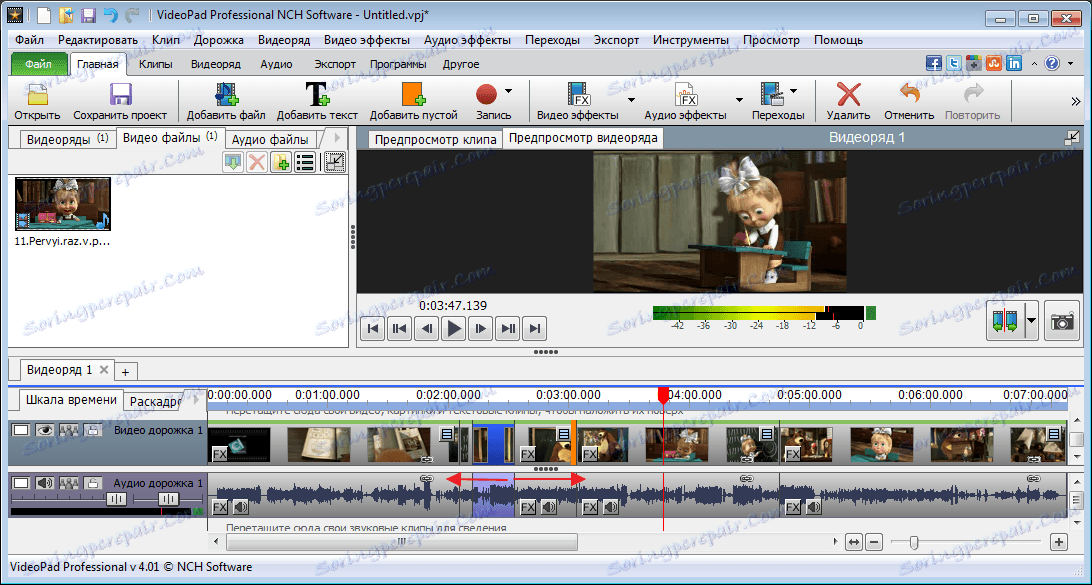
Task: Mute Аудио дорожка 1 with speaker icon
Action: [x=45, y=483]
